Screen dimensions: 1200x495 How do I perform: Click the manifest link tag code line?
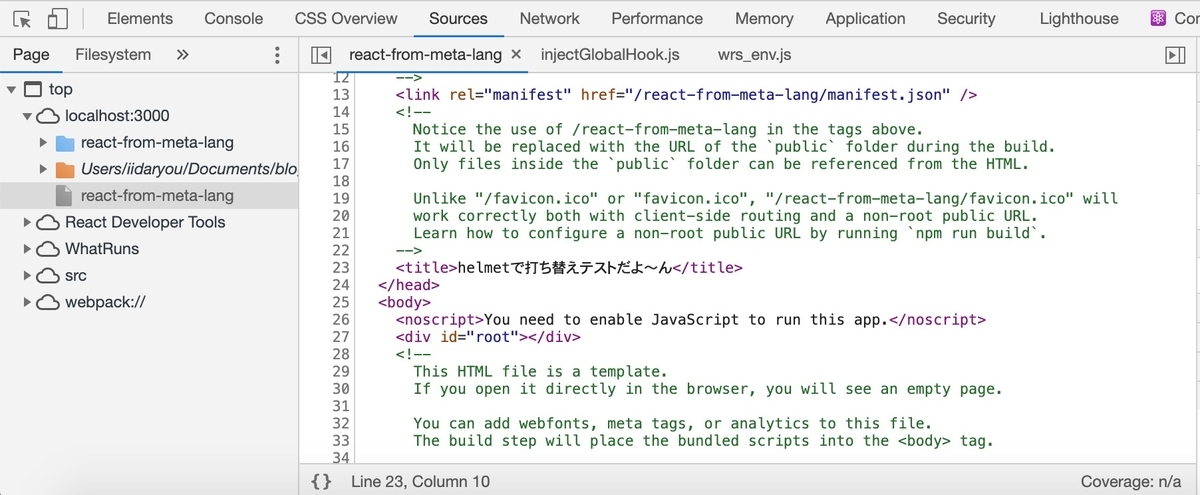pyautogui.click(x=686, y=95)
